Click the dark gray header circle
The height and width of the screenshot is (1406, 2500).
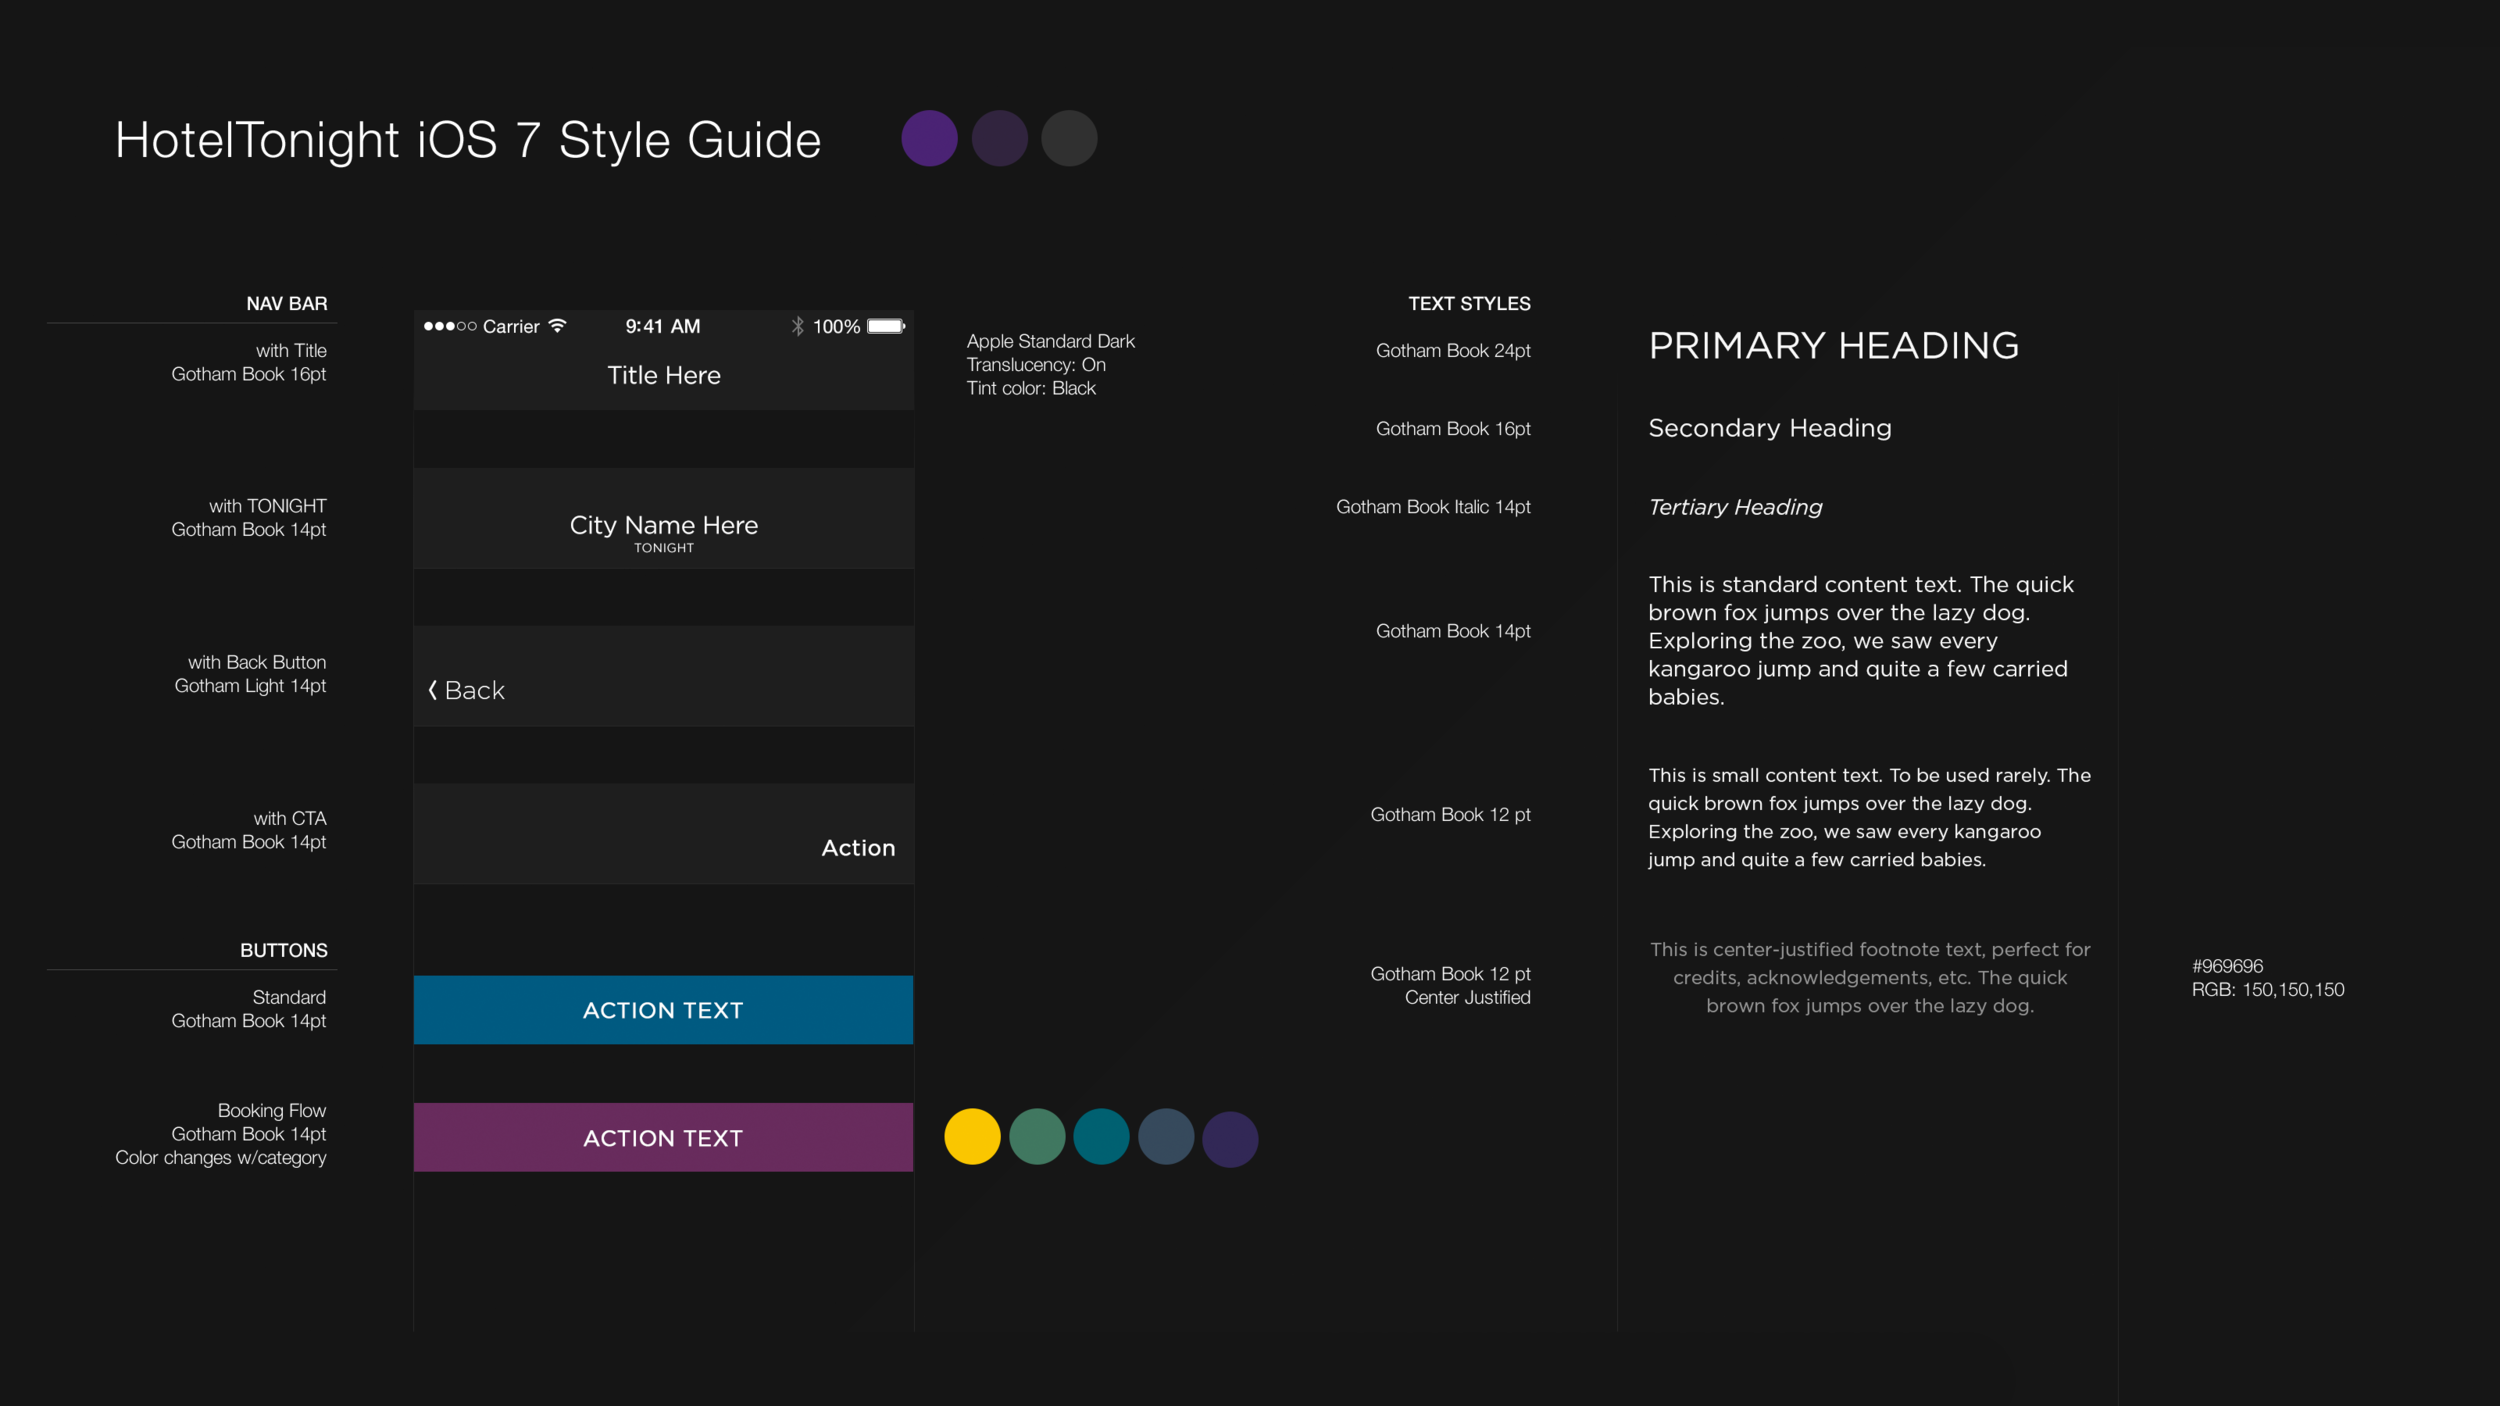1069,138
